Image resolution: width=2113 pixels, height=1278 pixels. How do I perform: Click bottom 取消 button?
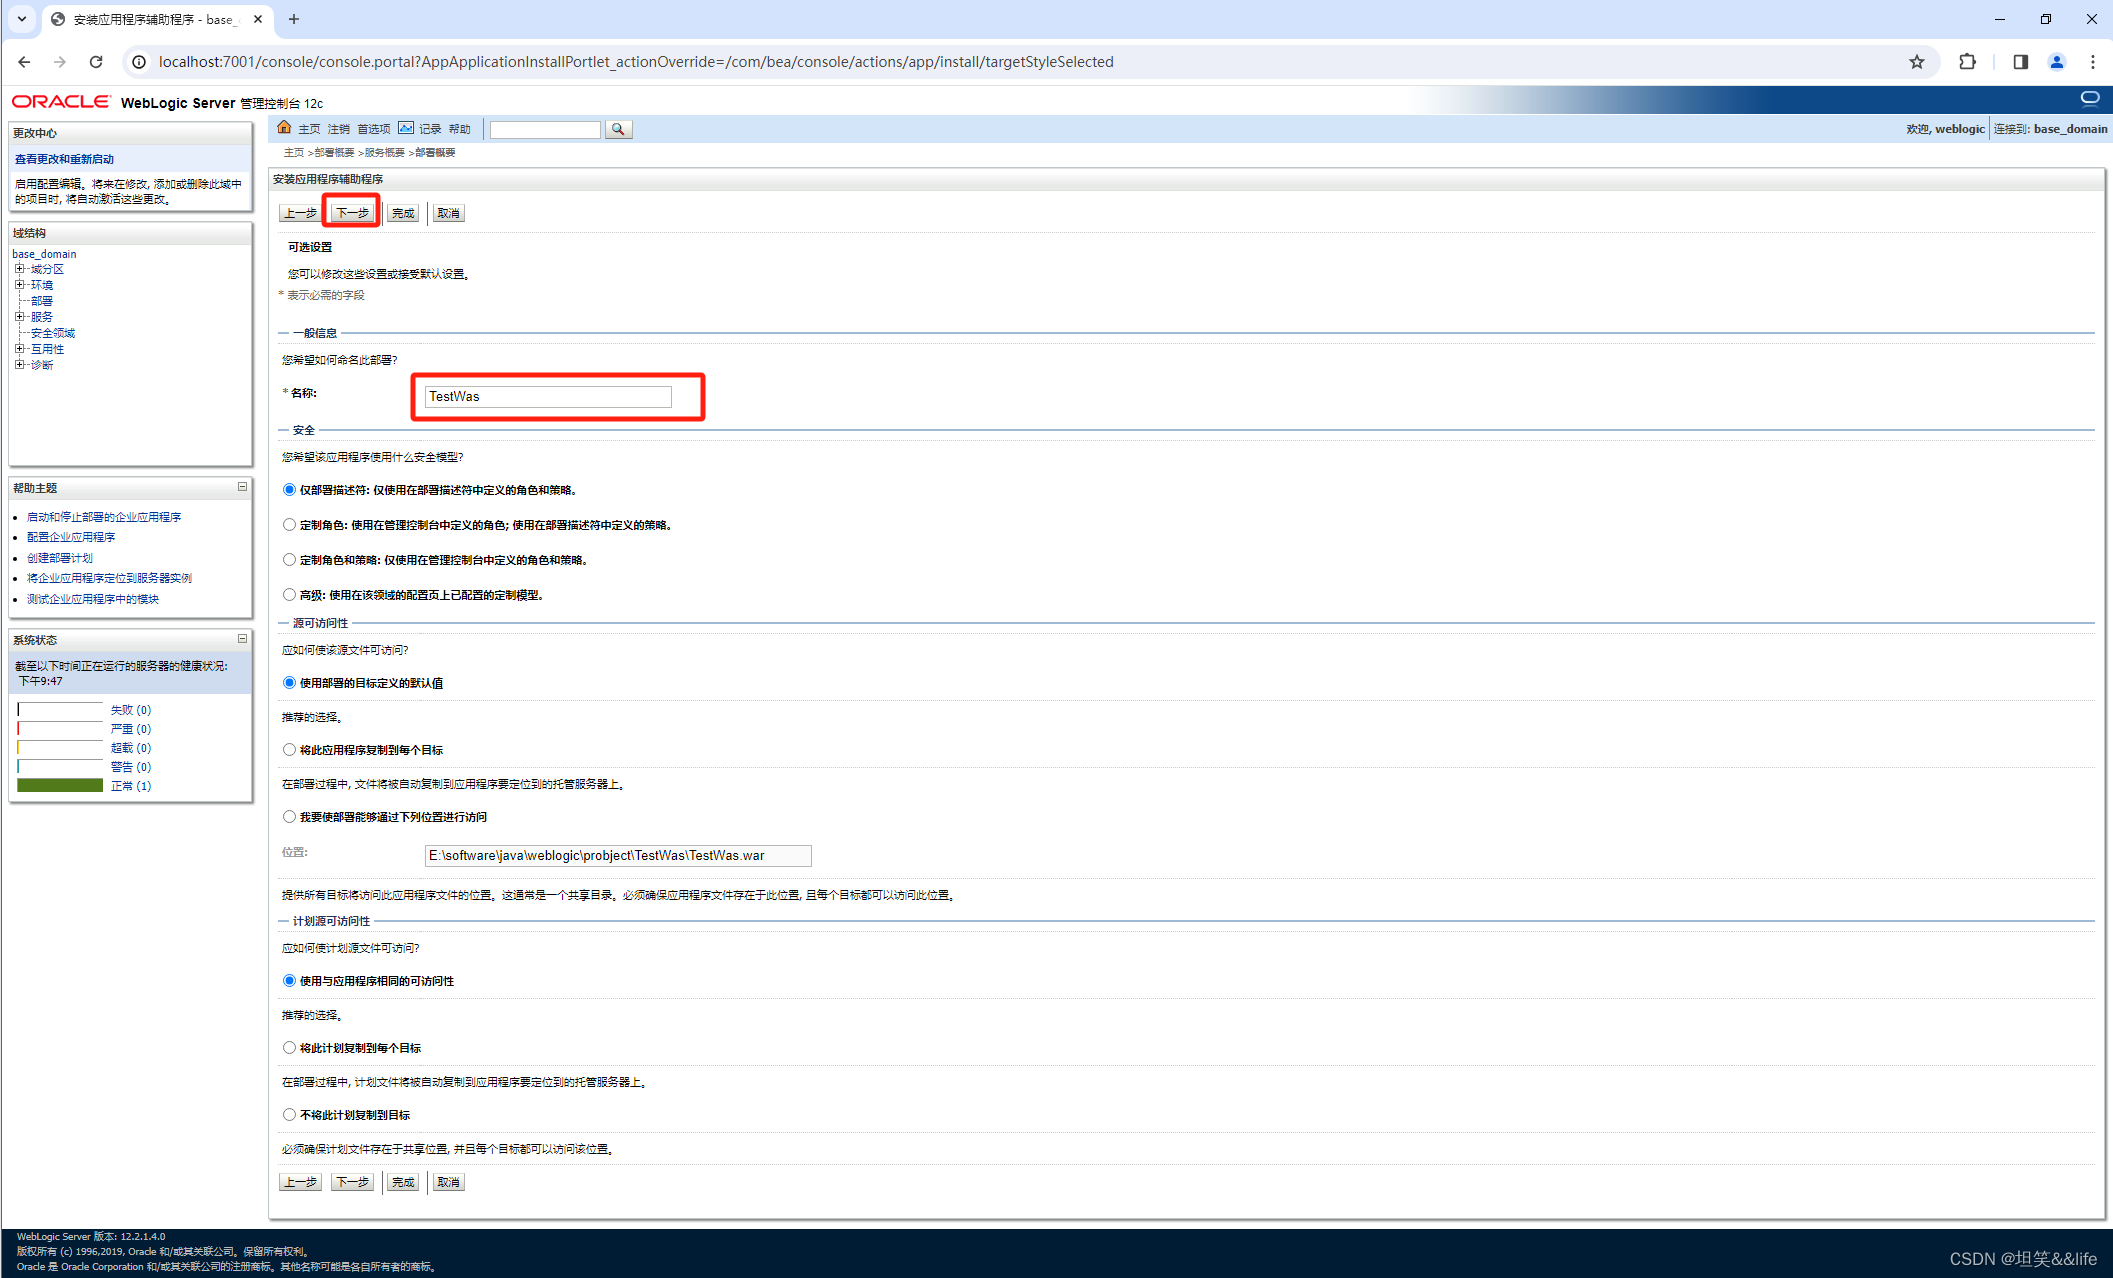click(x=448, y=1182)
